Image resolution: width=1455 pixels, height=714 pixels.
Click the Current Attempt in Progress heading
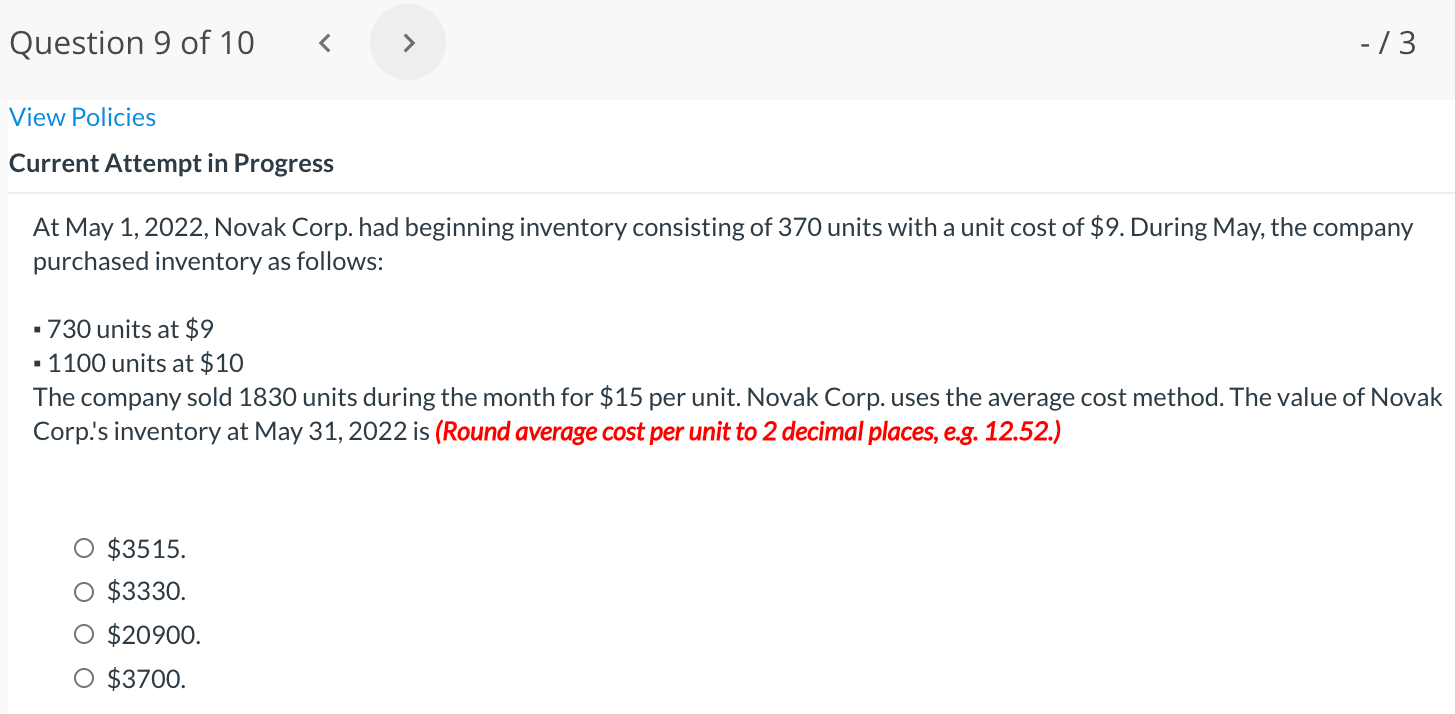[x=171, y=162]
